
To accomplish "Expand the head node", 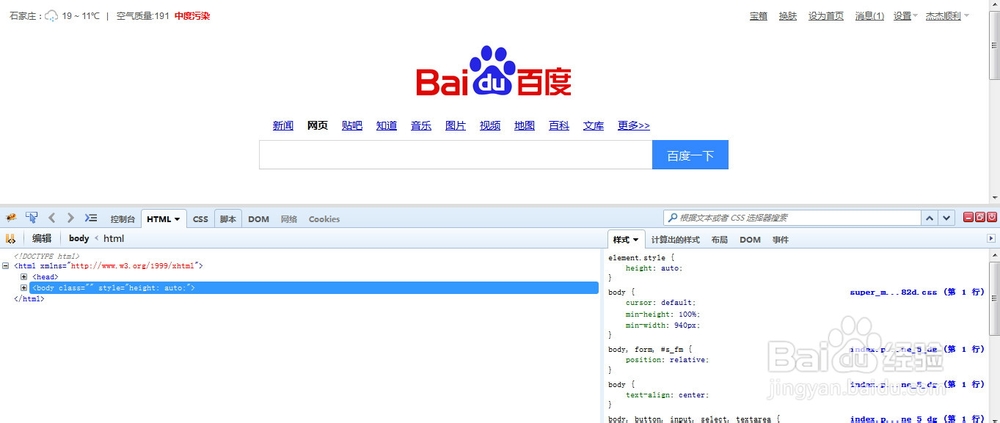I will pyautogui.click(x=24, y=277).
